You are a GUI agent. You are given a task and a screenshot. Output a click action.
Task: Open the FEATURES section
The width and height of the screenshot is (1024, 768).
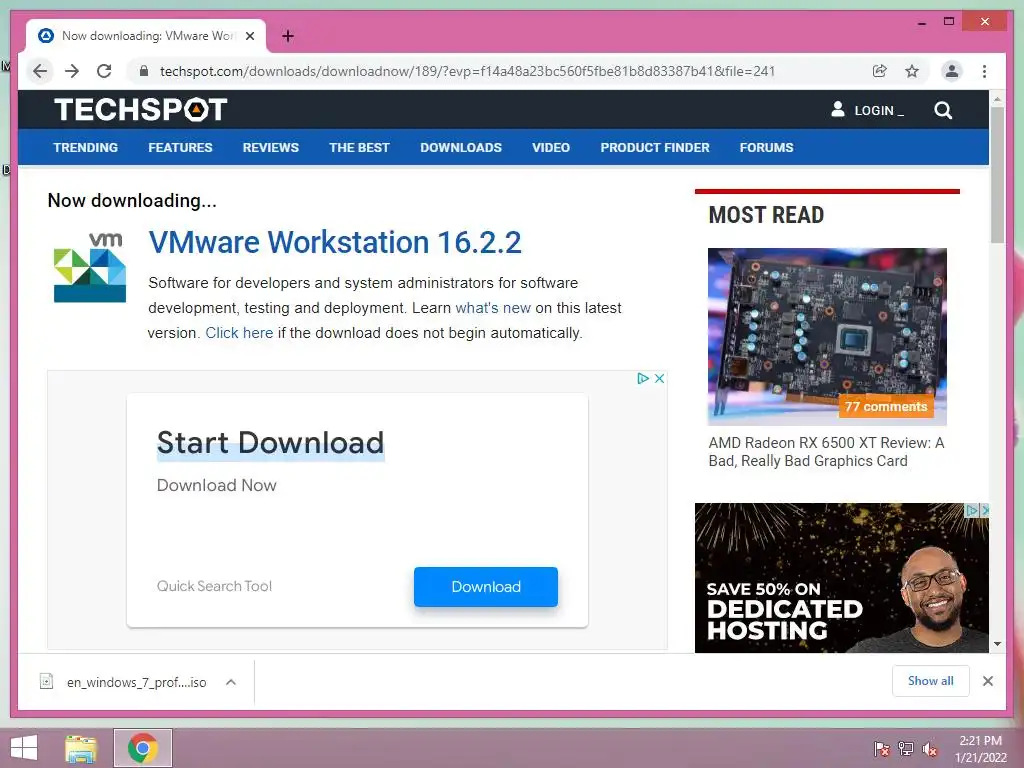click(180, 148)
